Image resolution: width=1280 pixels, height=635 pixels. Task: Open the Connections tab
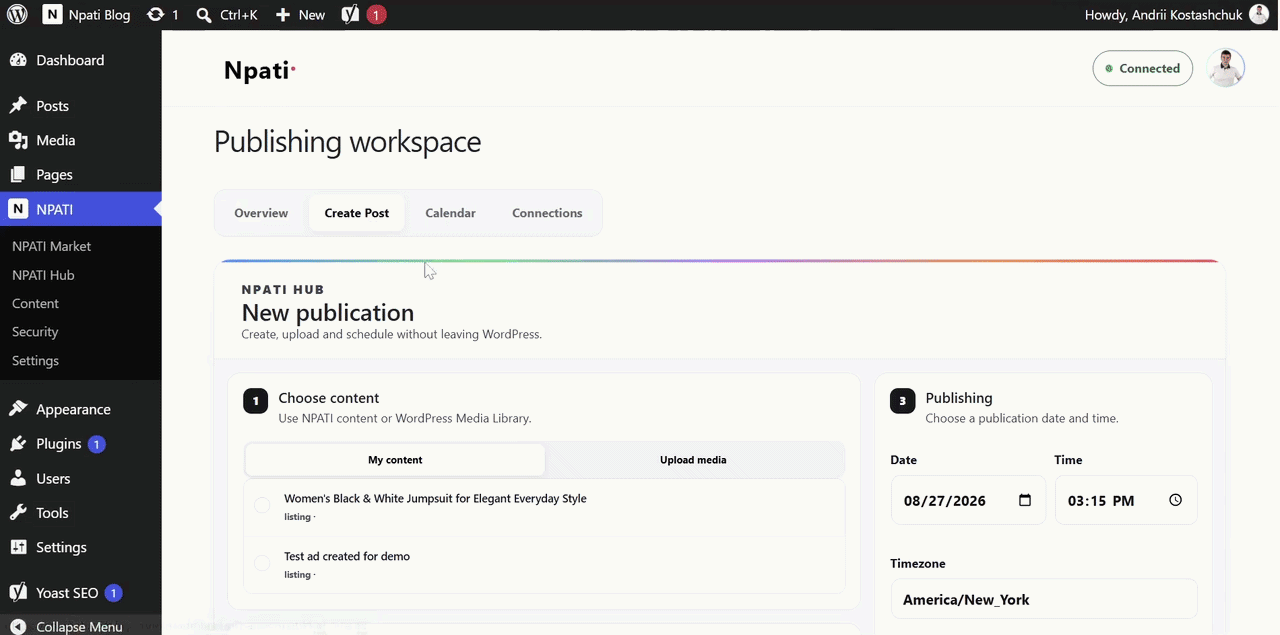(547, 213)
